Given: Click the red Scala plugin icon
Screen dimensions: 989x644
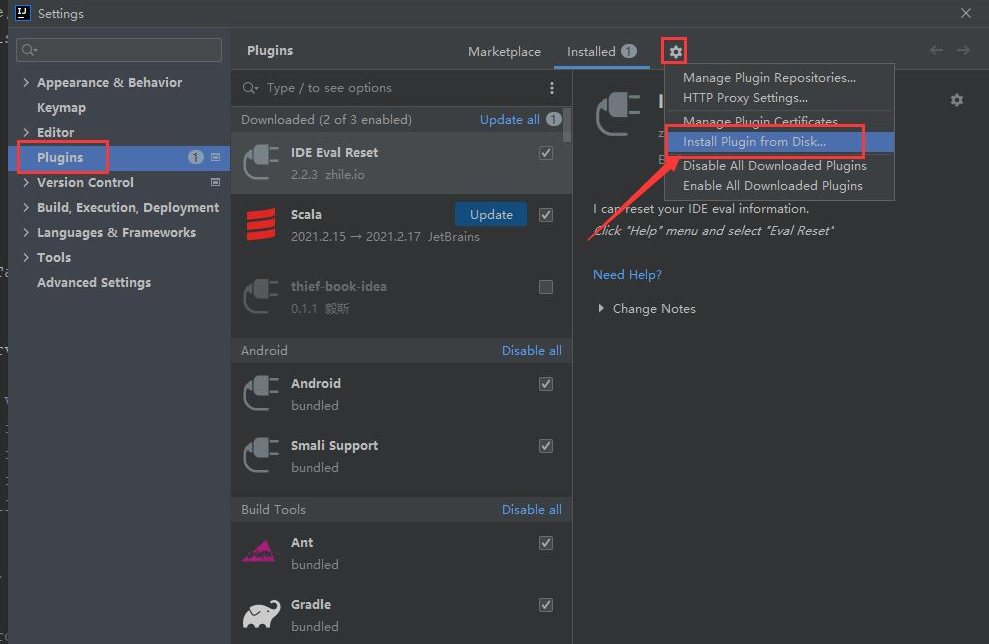Looking at the screenshot, I should click(x=260, y=225).
